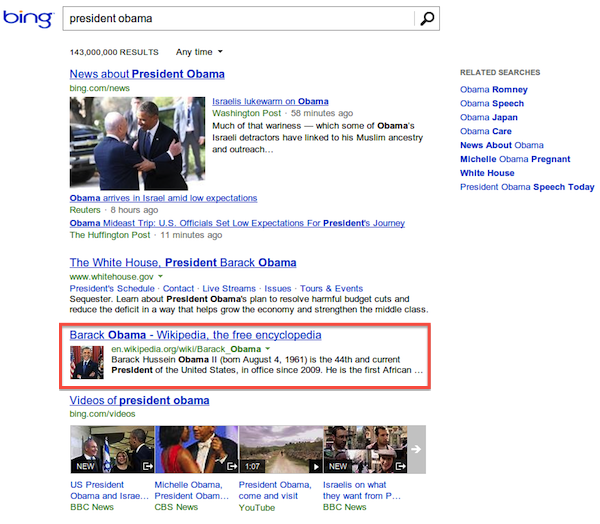Open the Tours & Events sitelink
Screen dimensions: 600x524
click(x=331, y=288)
